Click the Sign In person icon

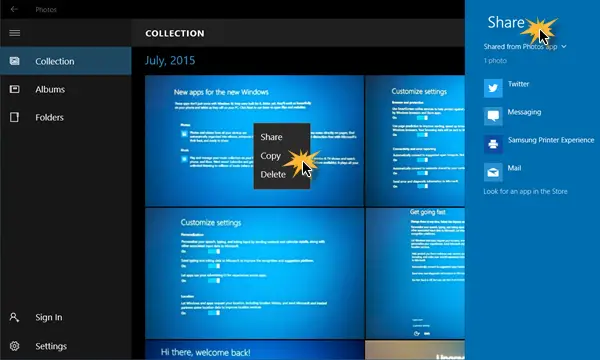click(x=14, y=317)
